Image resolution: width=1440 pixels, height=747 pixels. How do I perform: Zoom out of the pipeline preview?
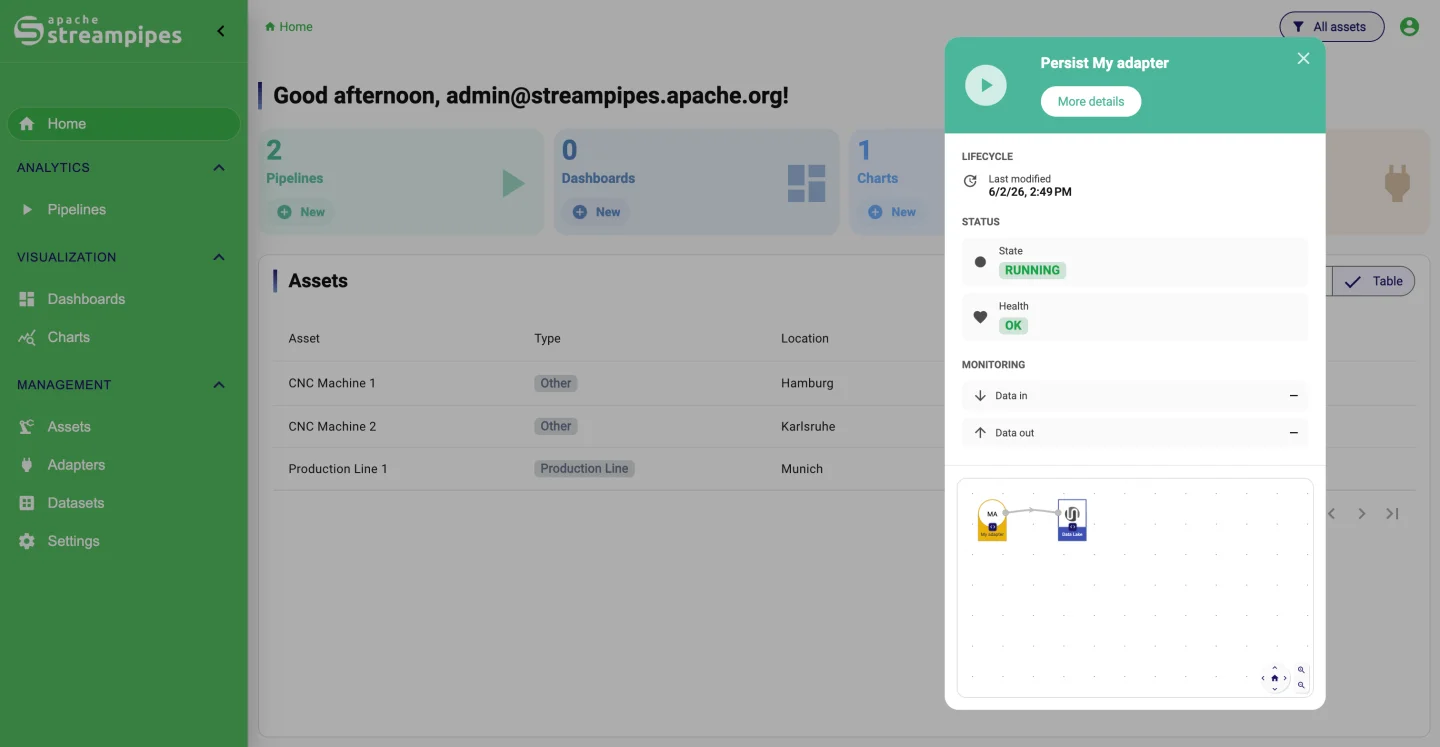coord(1301,685)
